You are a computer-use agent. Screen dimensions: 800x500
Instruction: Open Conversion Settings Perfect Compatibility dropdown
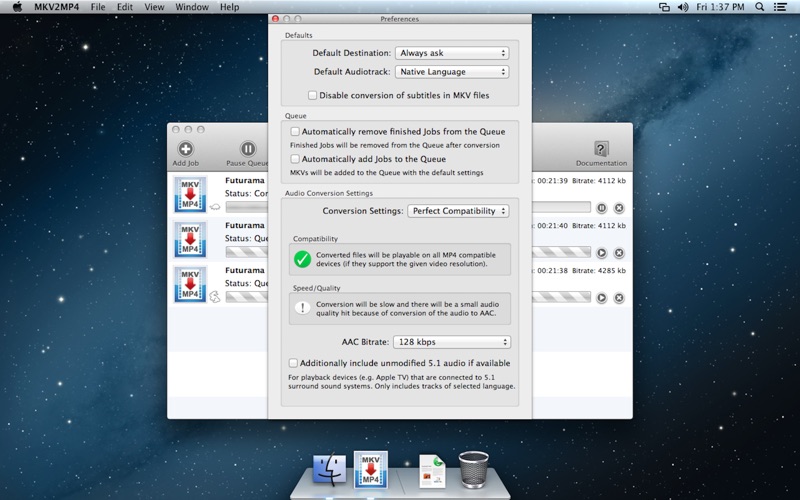click(x=458, y=211)
